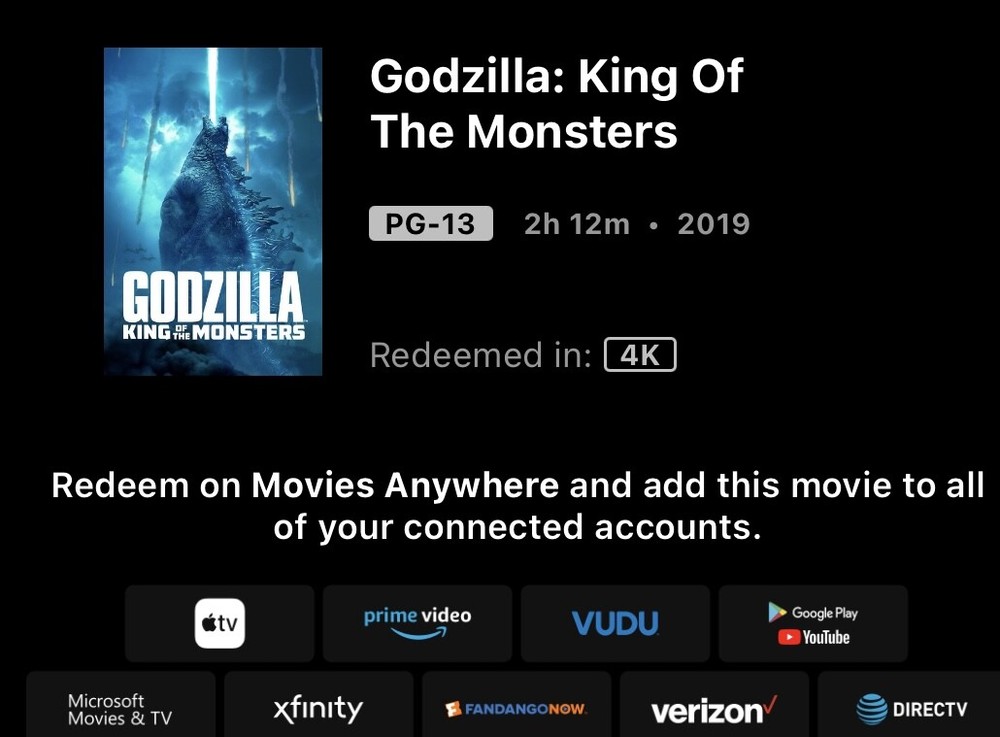This screenshot has width=1000, height=737.
Task: Click the 2019 release year
Action: click(x=713, y=224)
